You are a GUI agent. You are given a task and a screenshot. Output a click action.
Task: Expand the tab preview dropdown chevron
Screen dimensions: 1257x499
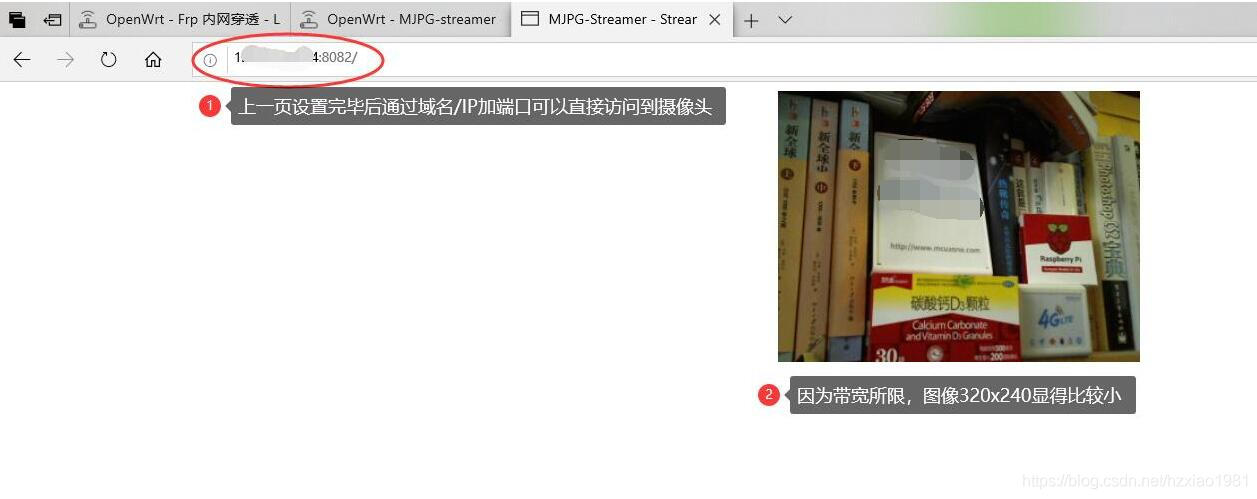[785, 20]
